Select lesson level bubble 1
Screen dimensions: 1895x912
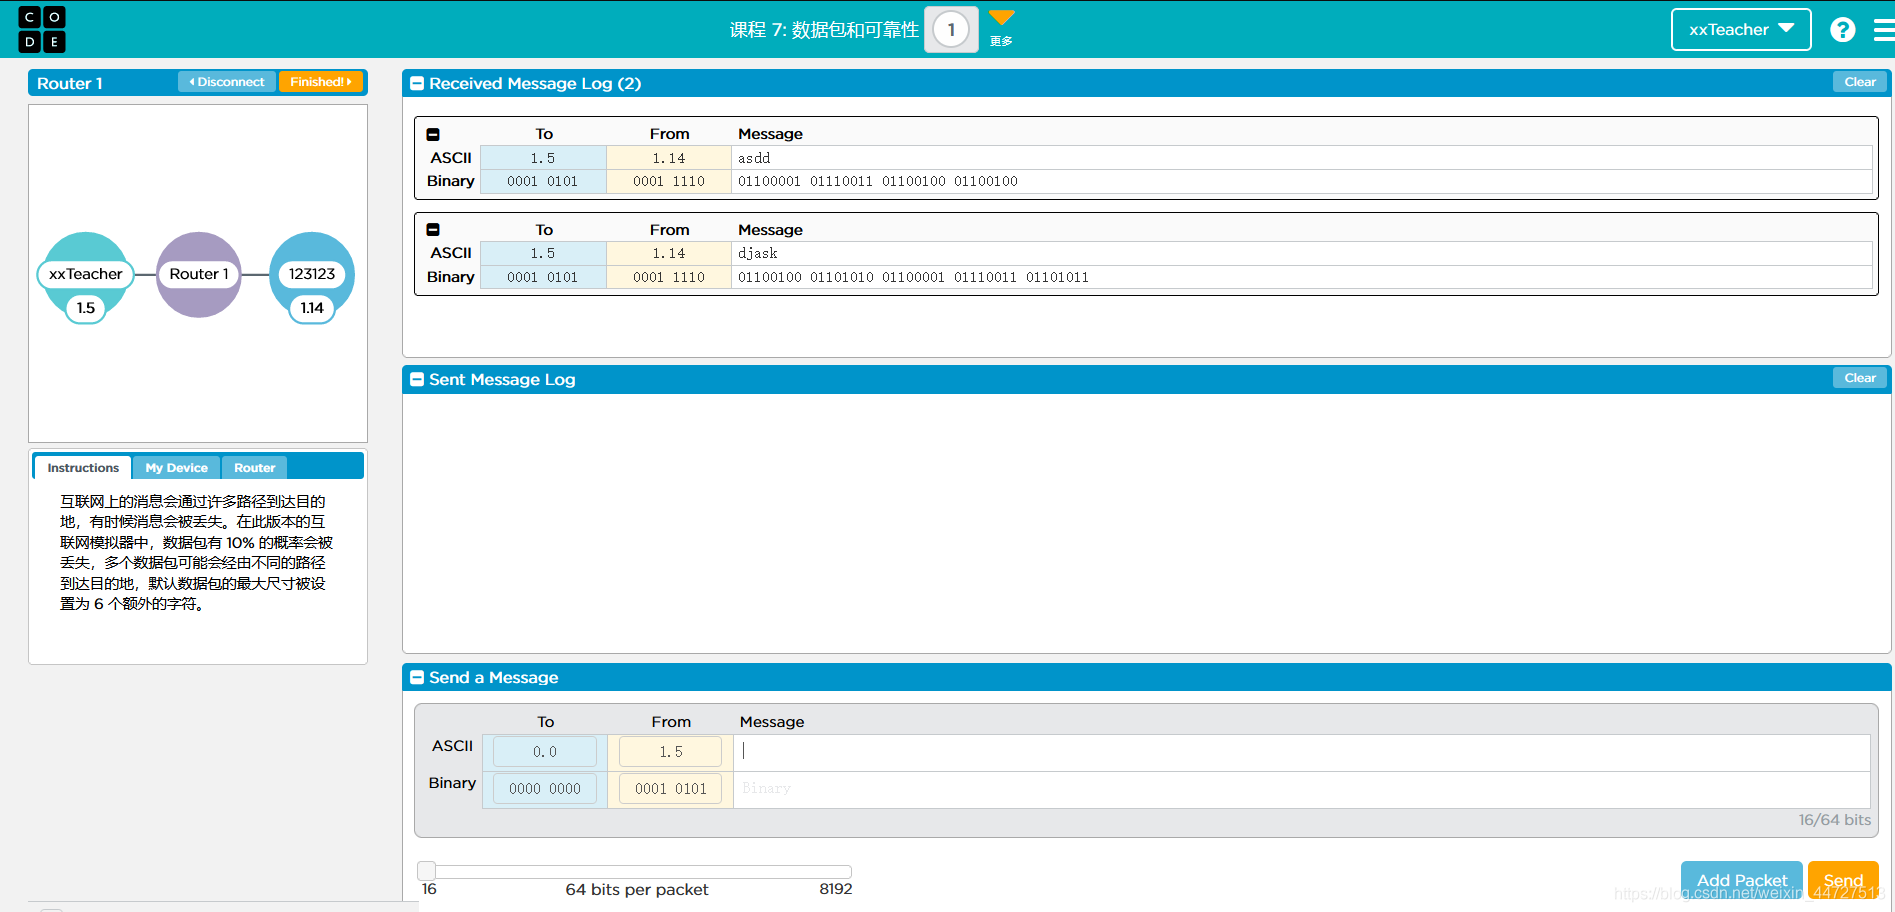951,30
